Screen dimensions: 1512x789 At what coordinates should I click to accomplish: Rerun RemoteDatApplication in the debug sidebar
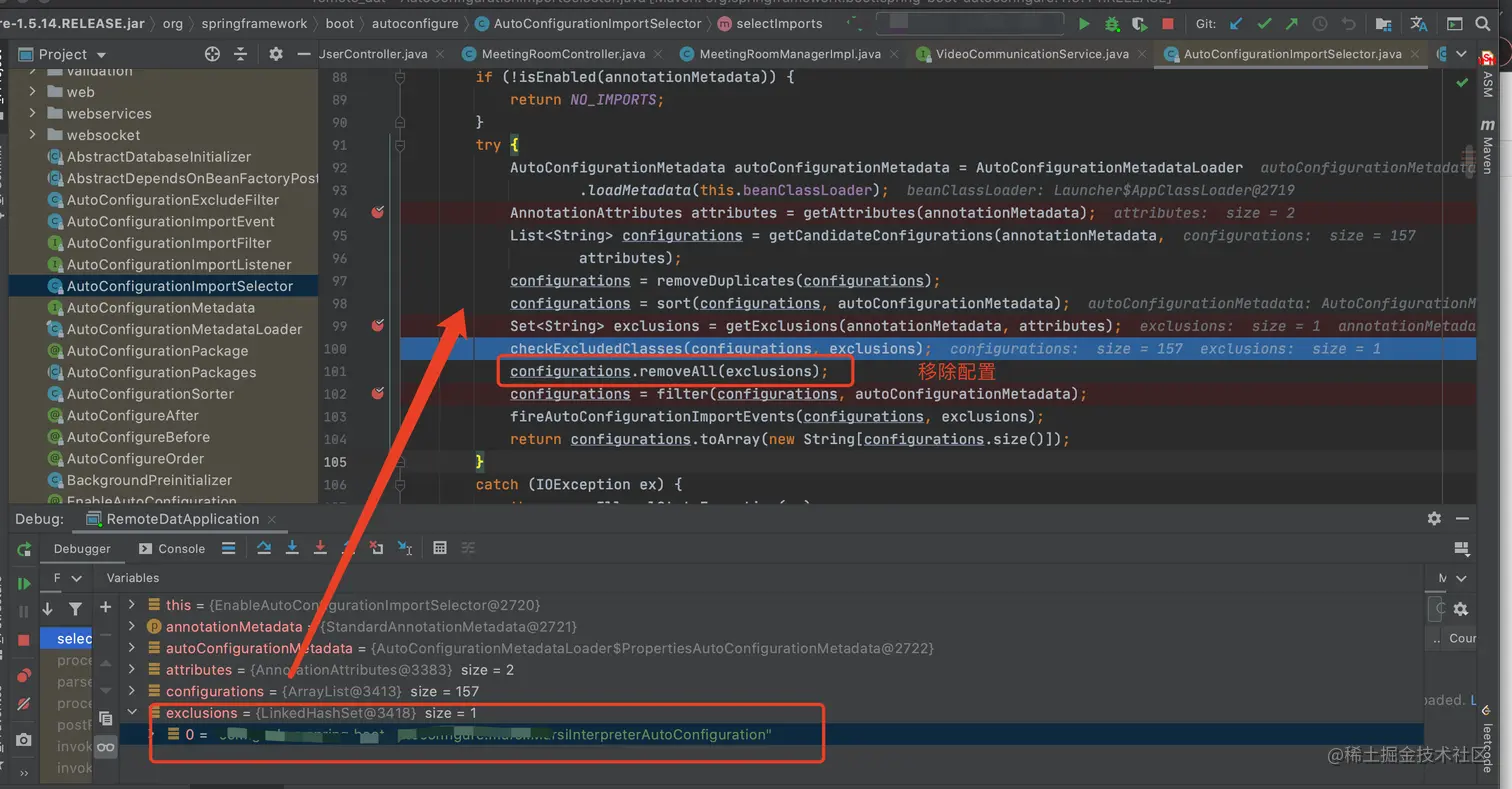24,550
